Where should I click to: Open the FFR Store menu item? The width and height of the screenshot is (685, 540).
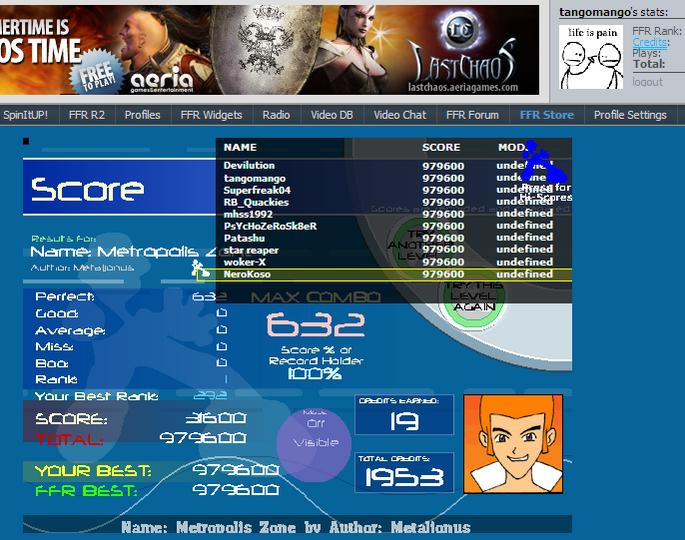click(547, 115)
